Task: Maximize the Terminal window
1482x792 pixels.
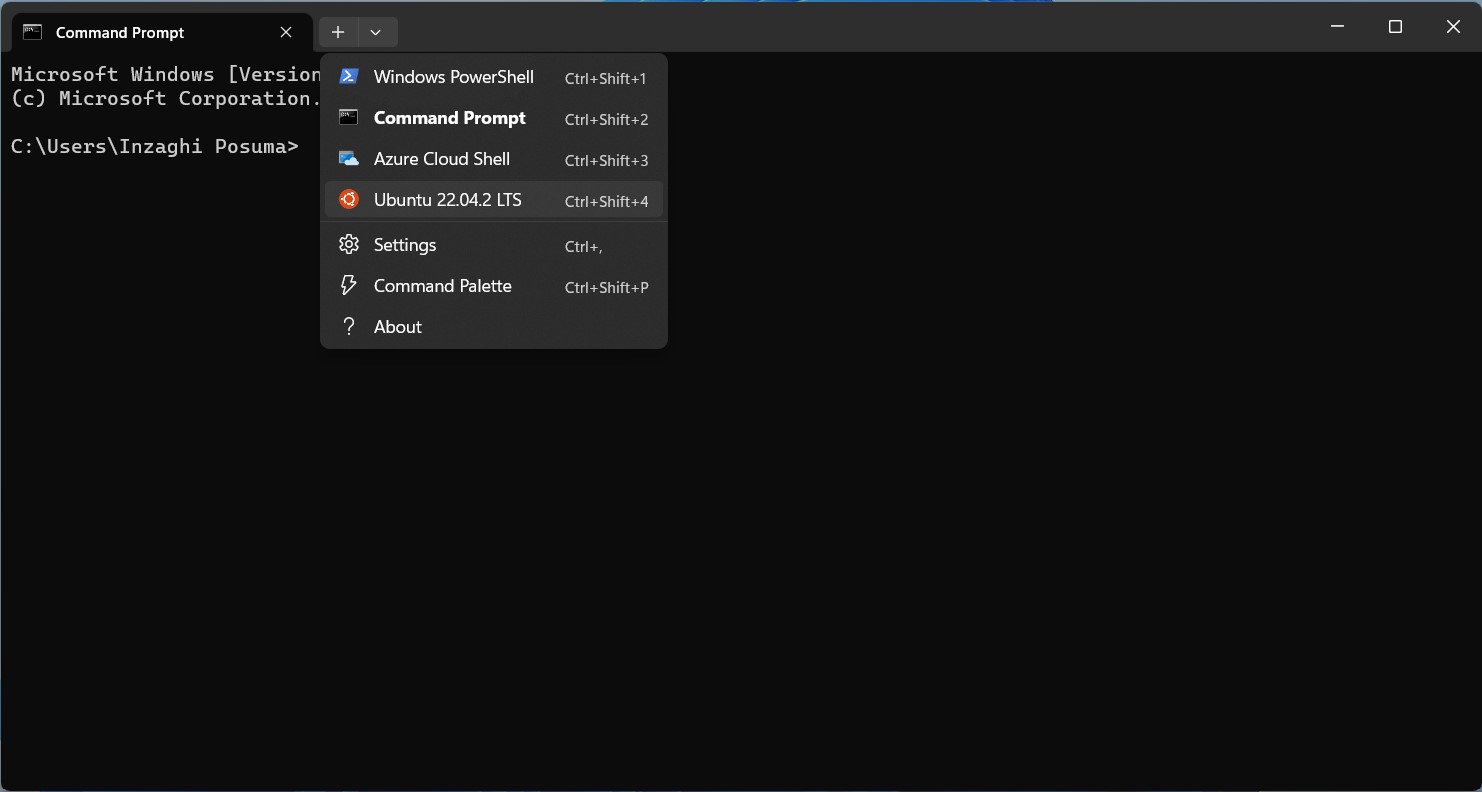Action: [1396, 27]
